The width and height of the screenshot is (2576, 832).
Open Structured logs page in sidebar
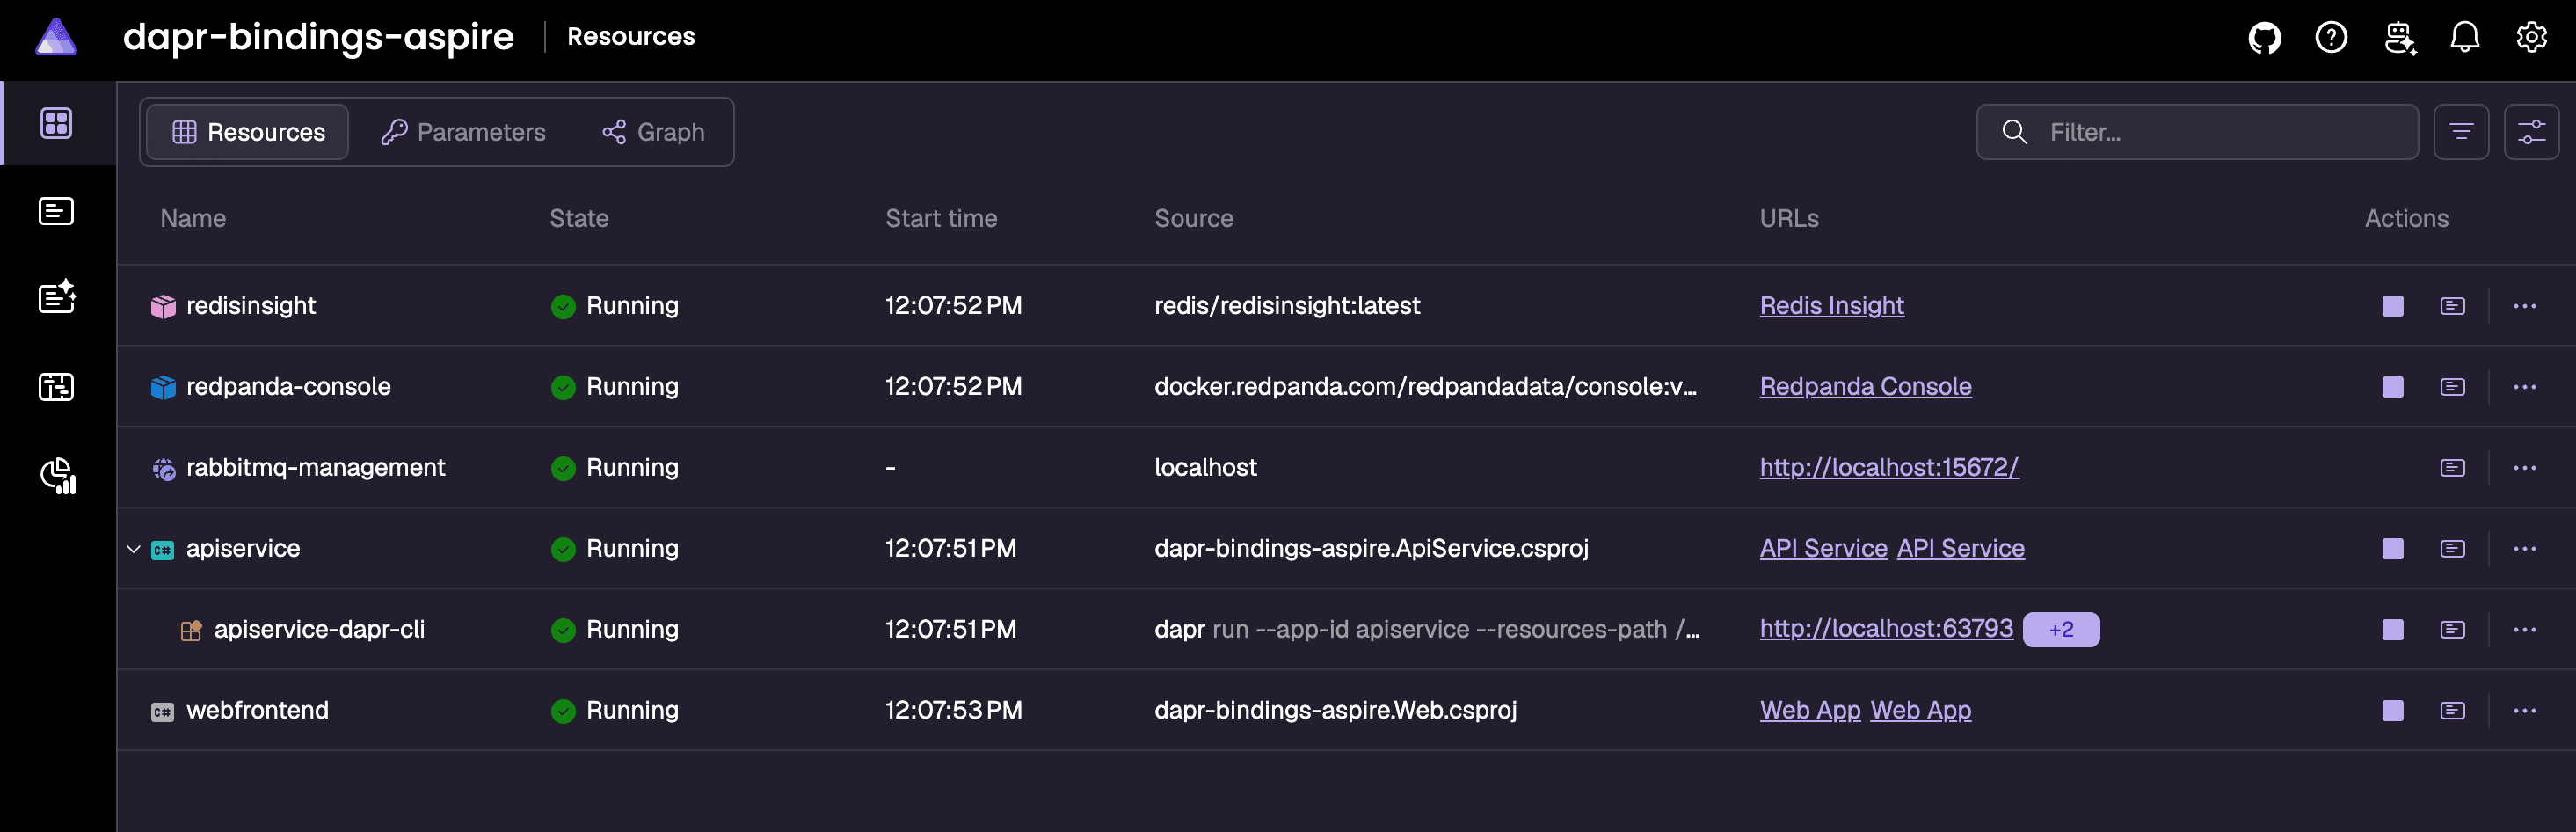click(57, 296)
